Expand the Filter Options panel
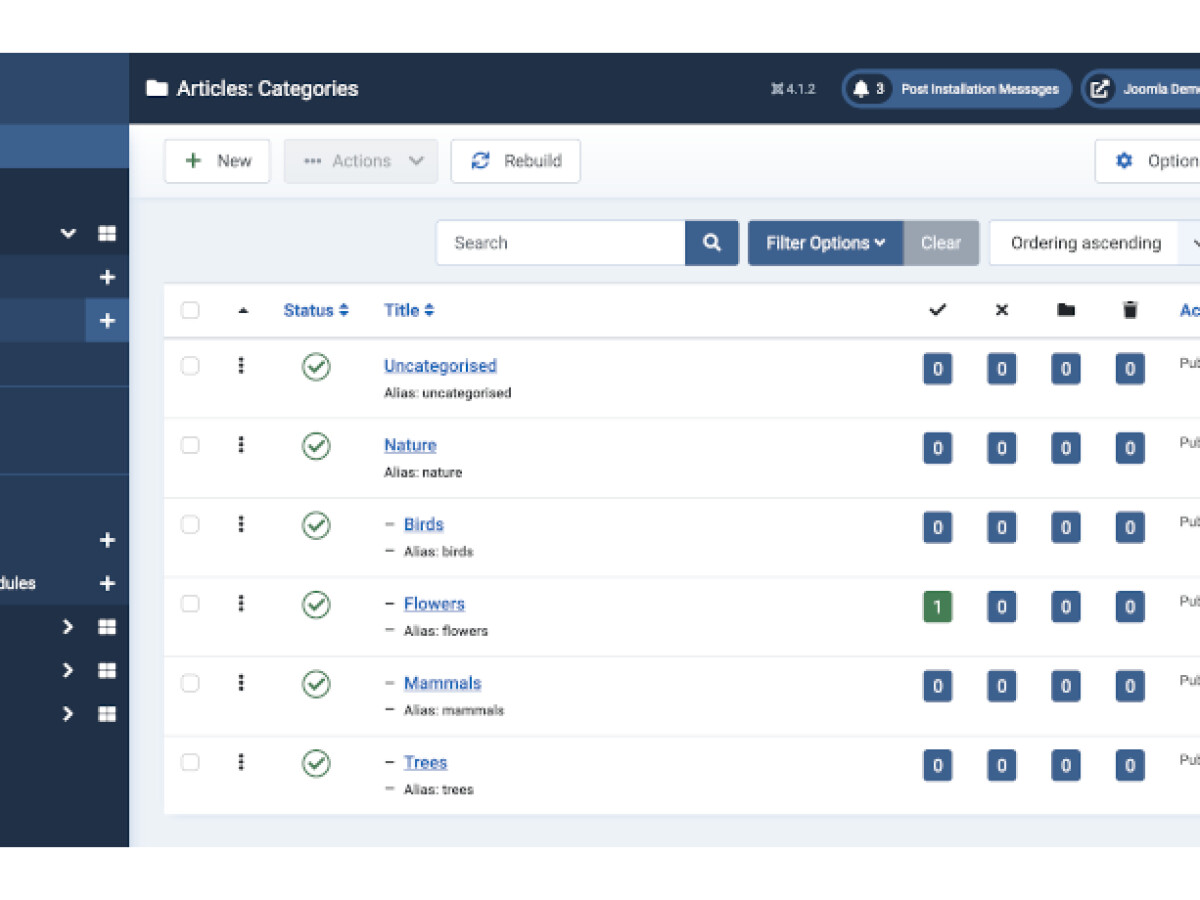Screen dimensions: 1200x900 point(826,243)
